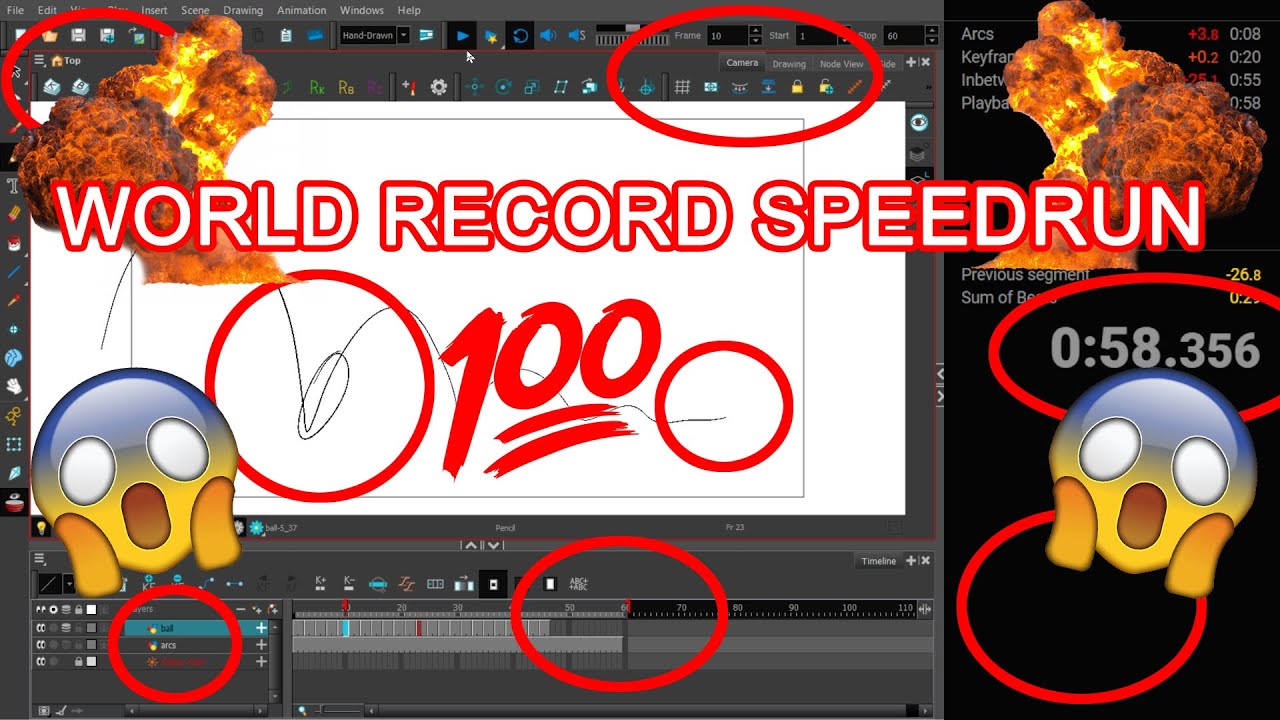
Task: Click the green Rx reset icon
Action: click(x=317, y=88)
